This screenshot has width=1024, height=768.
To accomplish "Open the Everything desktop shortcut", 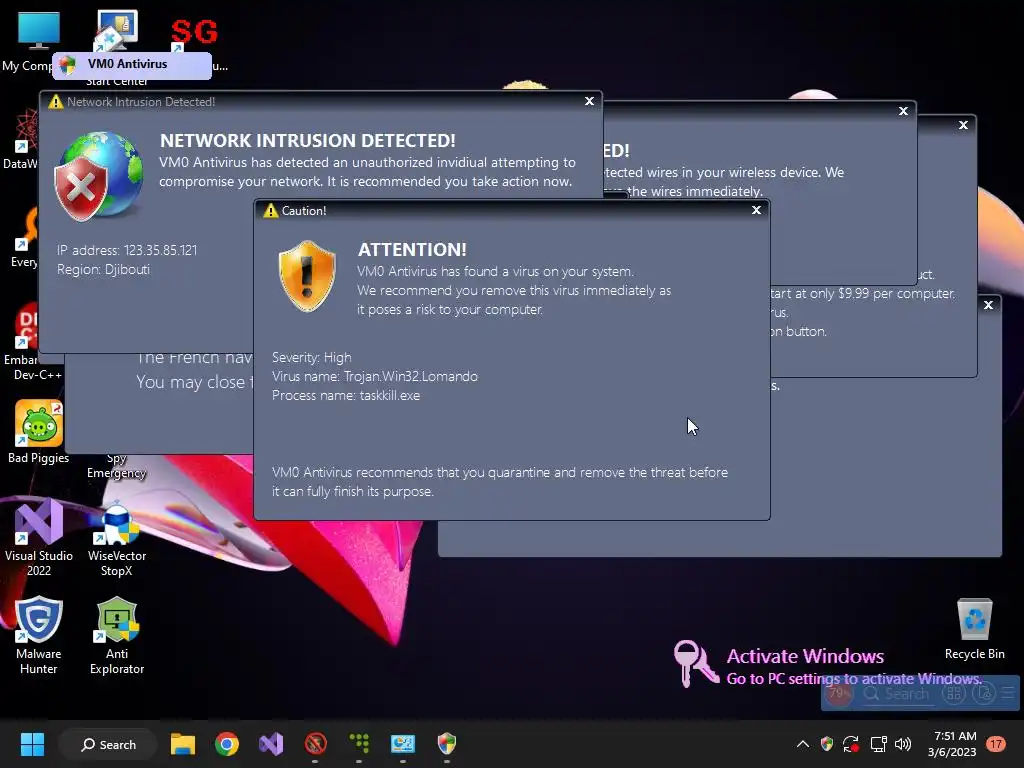I will coord(24,238).
